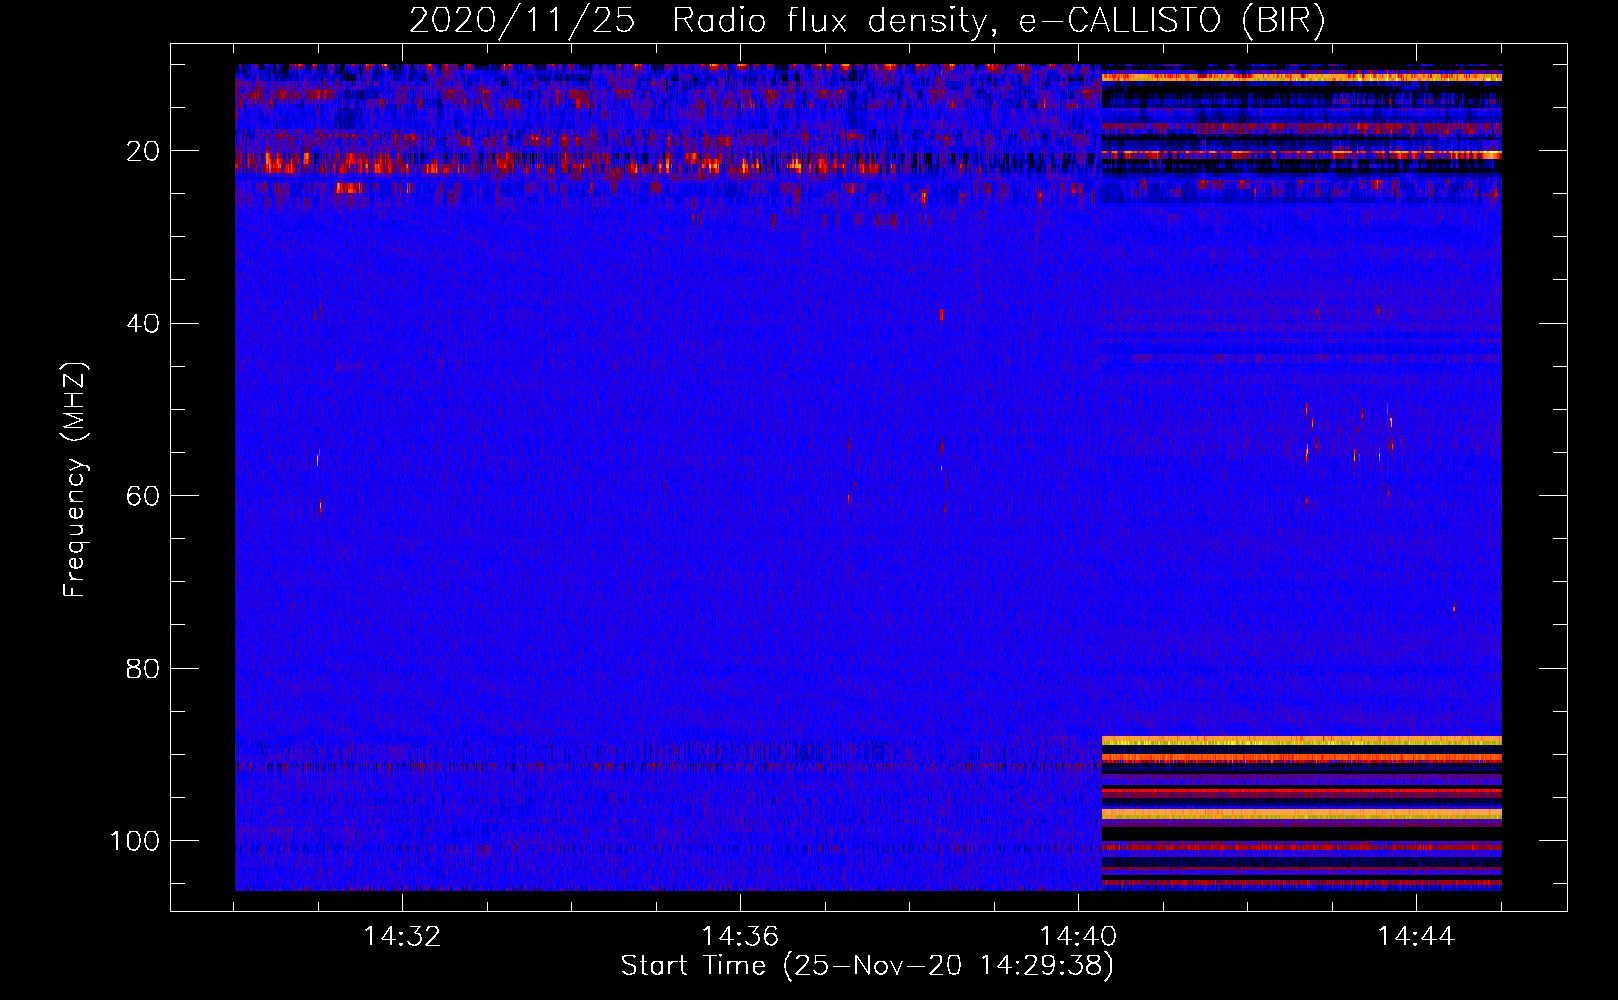
Task: Click the red spot at 40 MHz near 14:38
Action: coord(941,315)
